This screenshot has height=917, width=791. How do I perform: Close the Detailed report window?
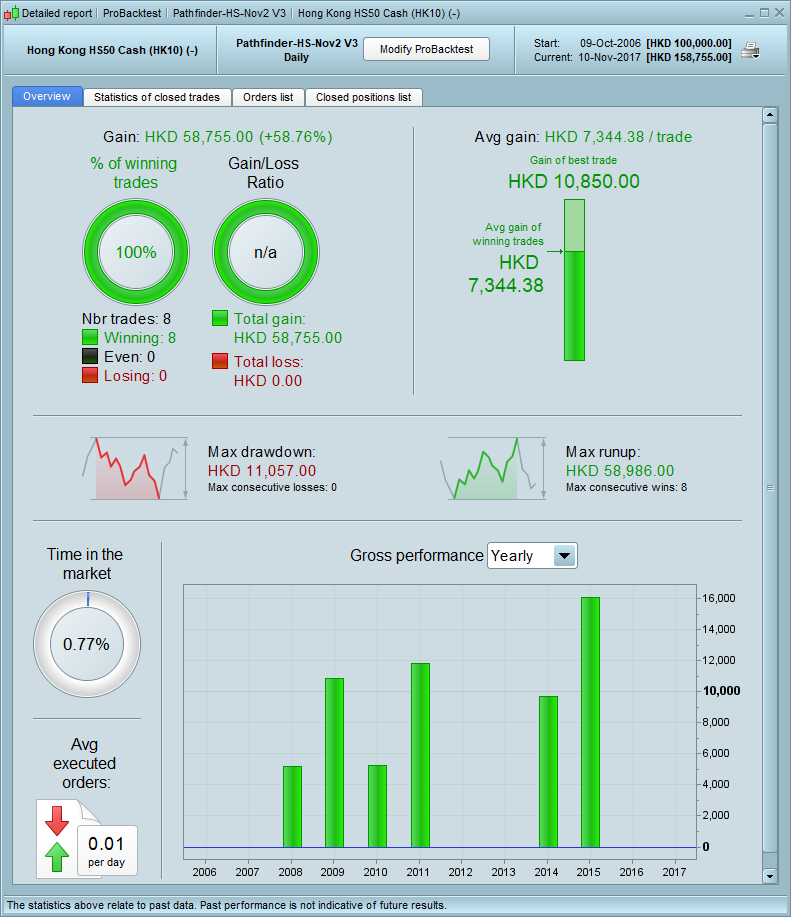tap(779, 13)
